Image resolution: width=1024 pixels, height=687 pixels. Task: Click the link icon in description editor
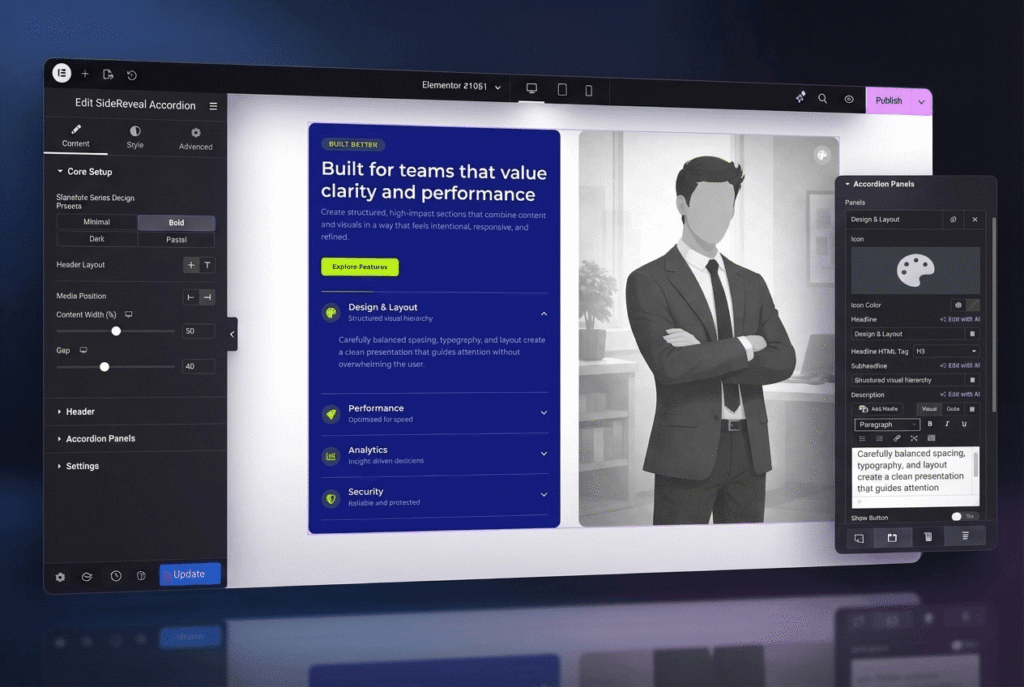(897, 438)
